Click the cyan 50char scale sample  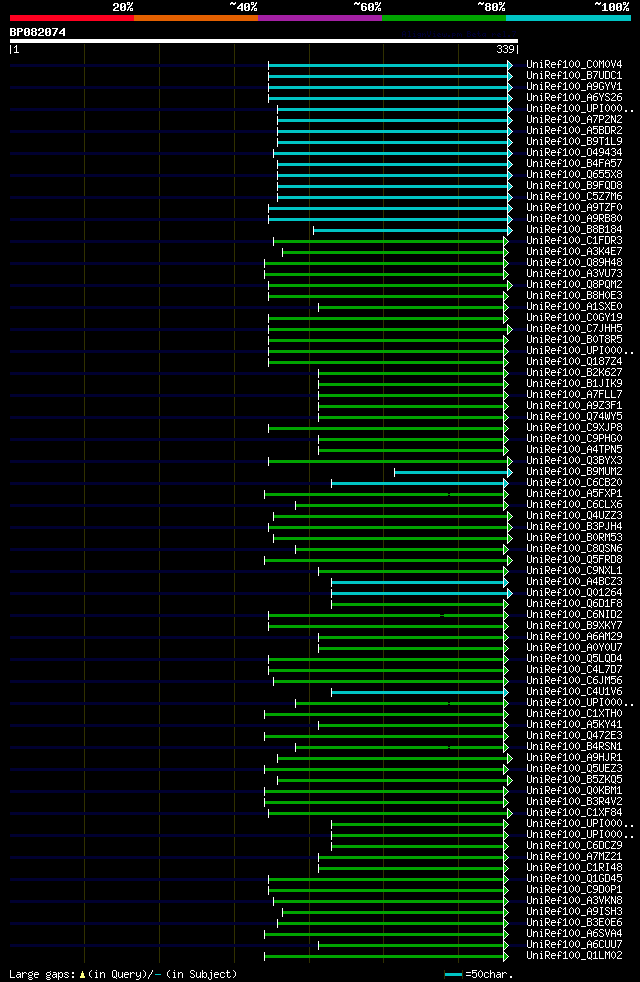click(453, 974)
